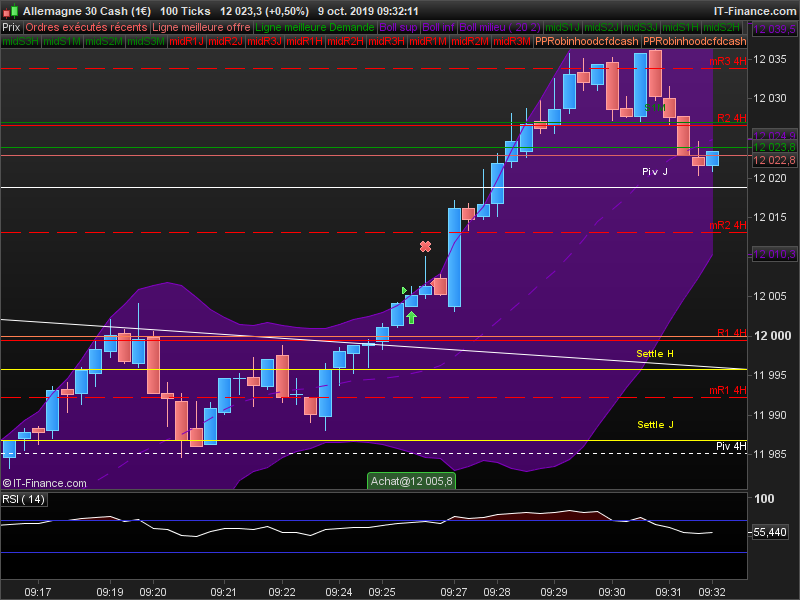
Task: Click the small green triangle entry marker
Action: tap(404, 290)
